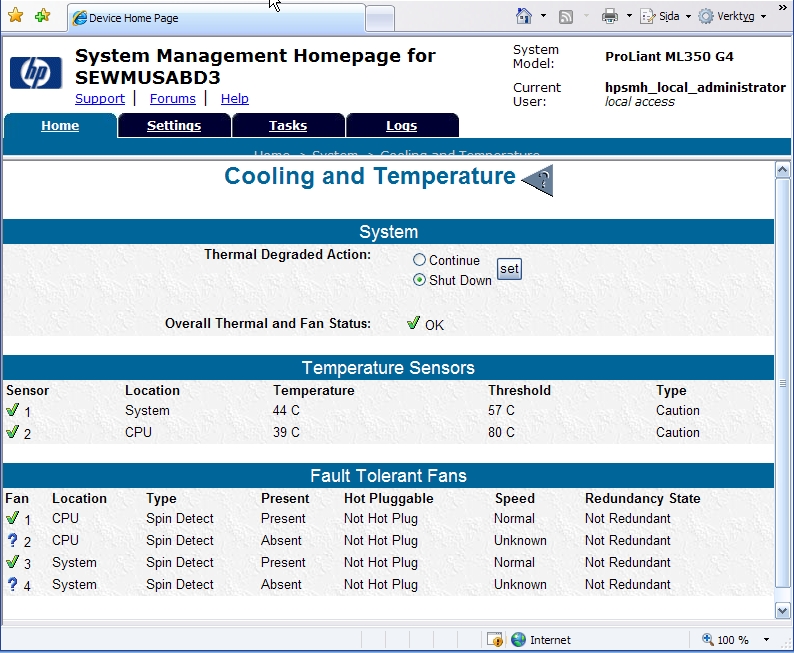
Task: Open the zoom level dropdown arrow
Action: point(767,640)
